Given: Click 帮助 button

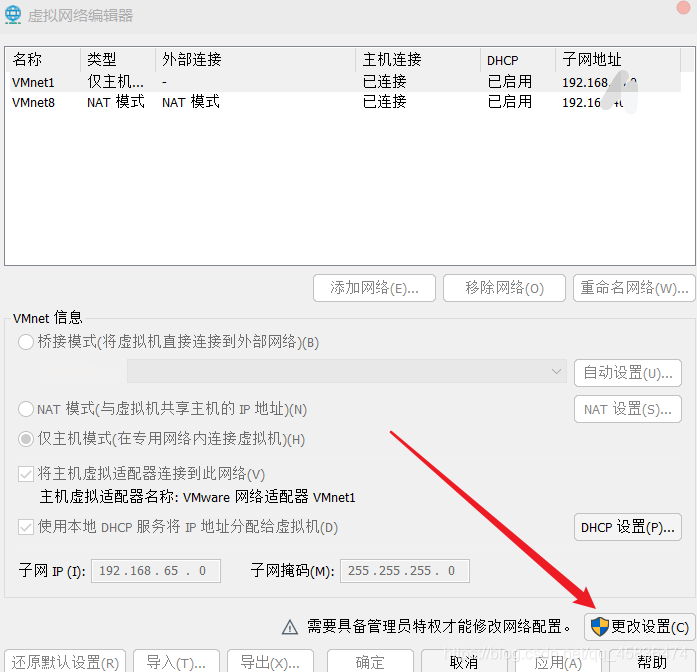Looking at the screenshot, I should pos(652,662).
